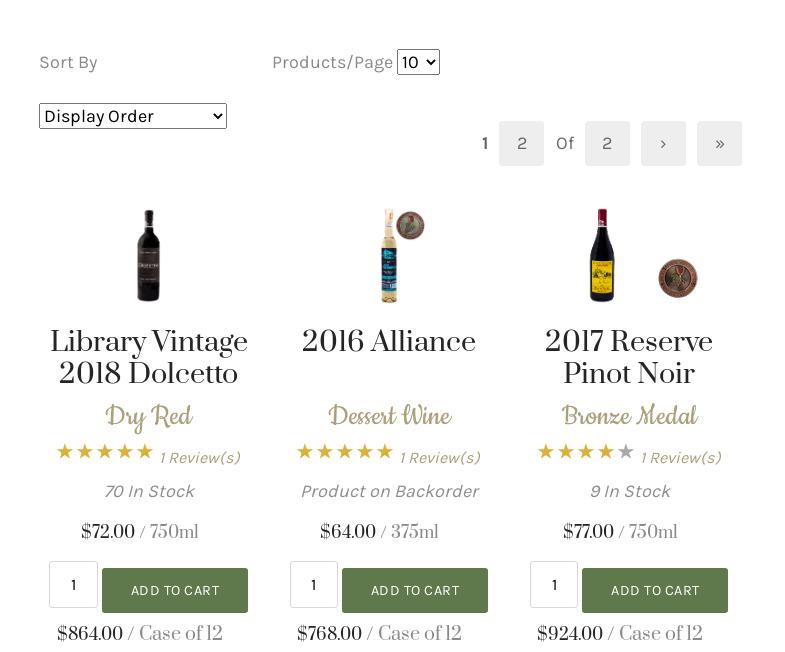Click quantity field for 2017 Reserve Pinot Noir
The image size is (785, 652).
554,584
